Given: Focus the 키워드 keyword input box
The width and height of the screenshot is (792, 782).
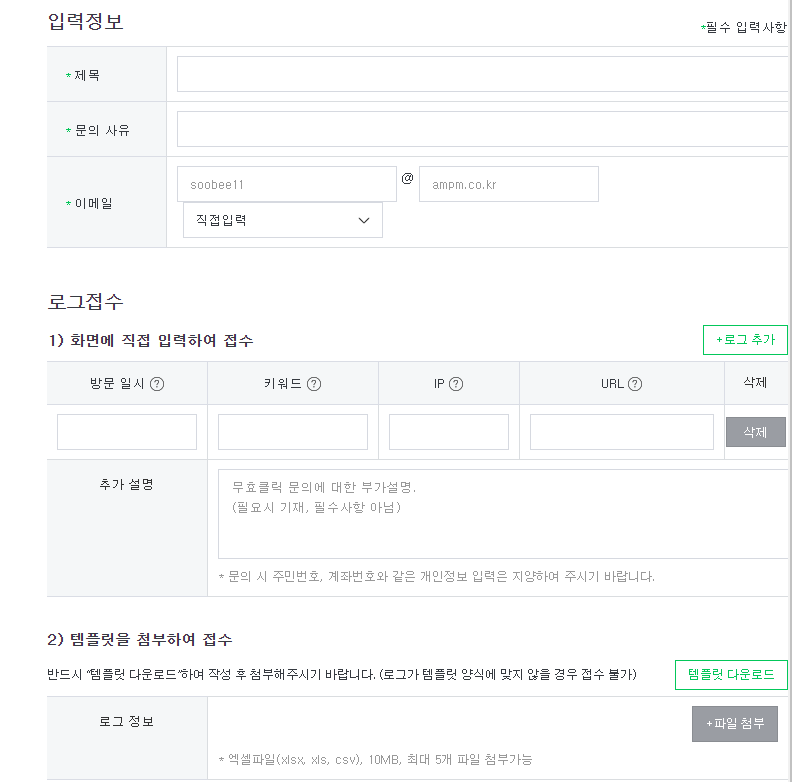Looking at the screenshot, I should (293, 432).
